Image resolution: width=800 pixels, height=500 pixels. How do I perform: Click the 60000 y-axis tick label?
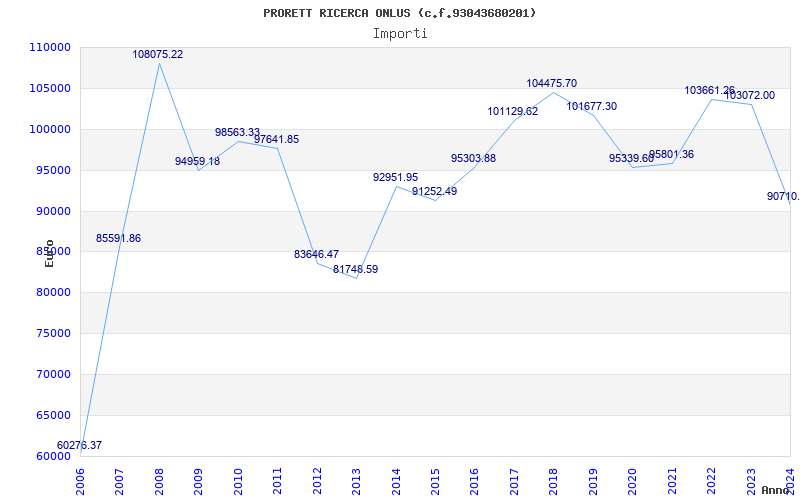tap(53, 456)
